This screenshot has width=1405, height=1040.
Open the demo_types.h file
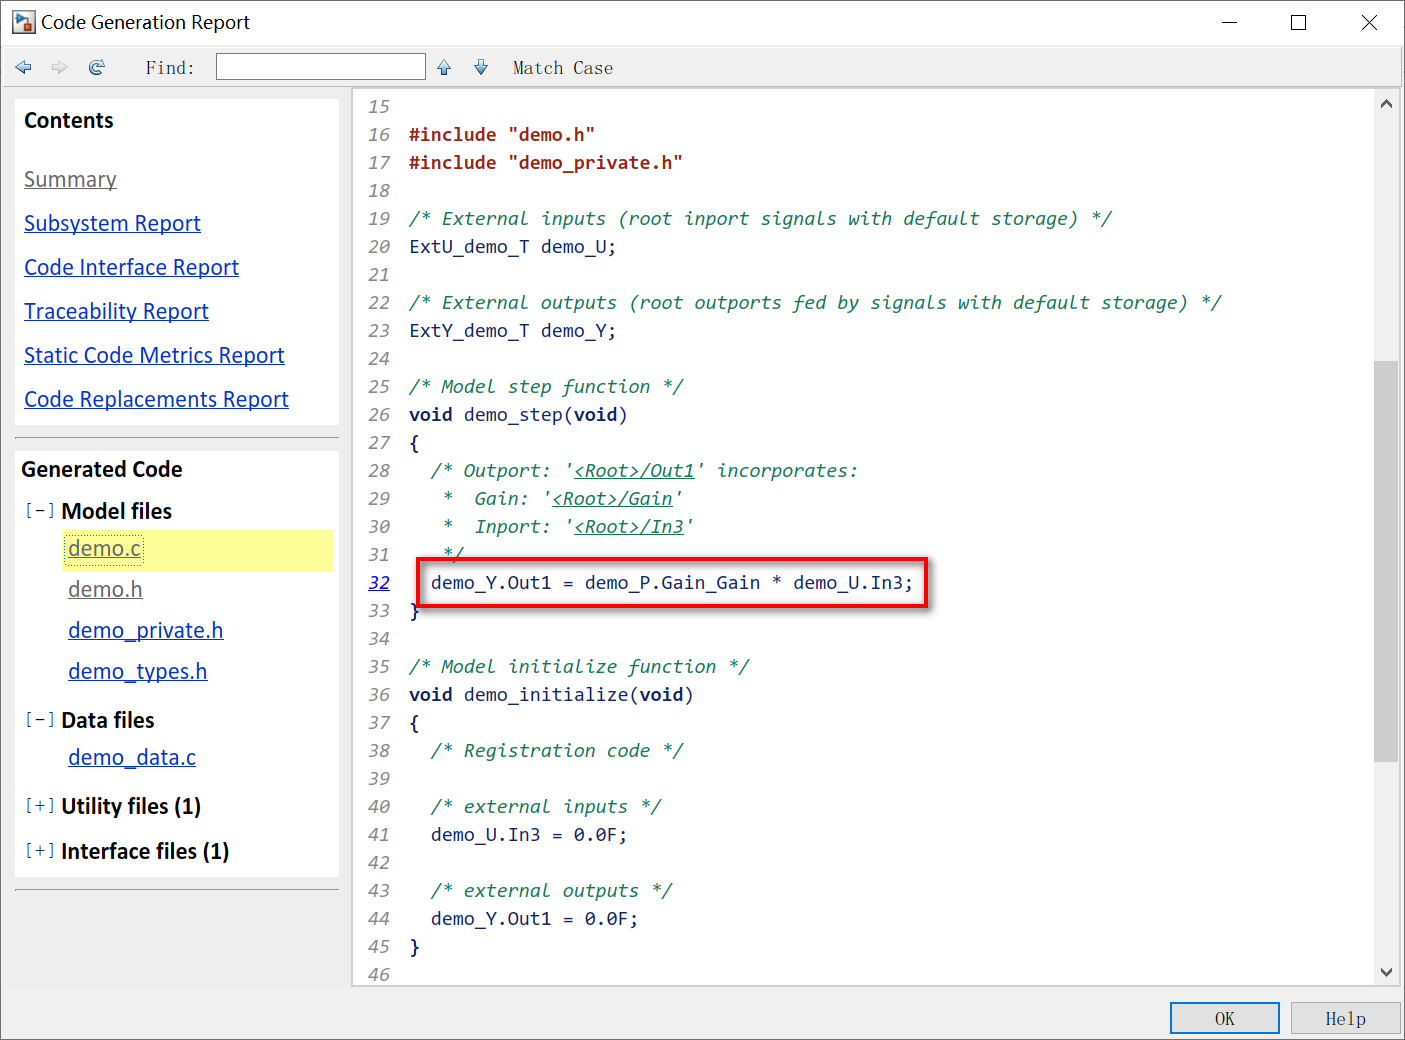(x=138, y=672)
